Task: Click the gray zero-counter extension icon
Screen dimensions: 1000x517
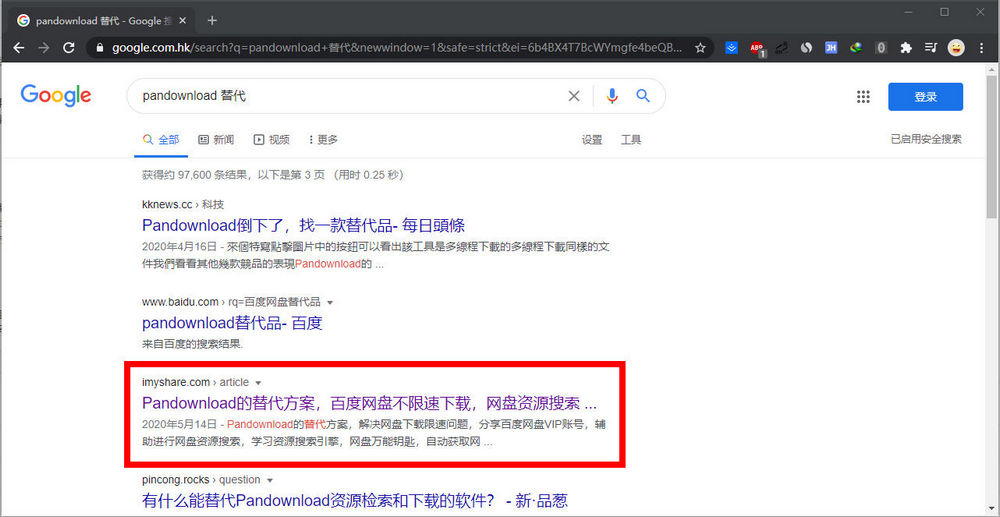Action: (x=881, y=48)
